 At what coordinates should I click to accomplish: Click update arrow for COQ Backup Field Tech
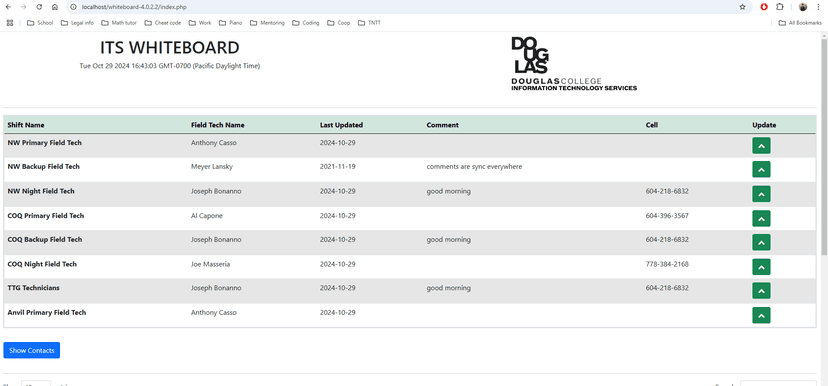761,242
